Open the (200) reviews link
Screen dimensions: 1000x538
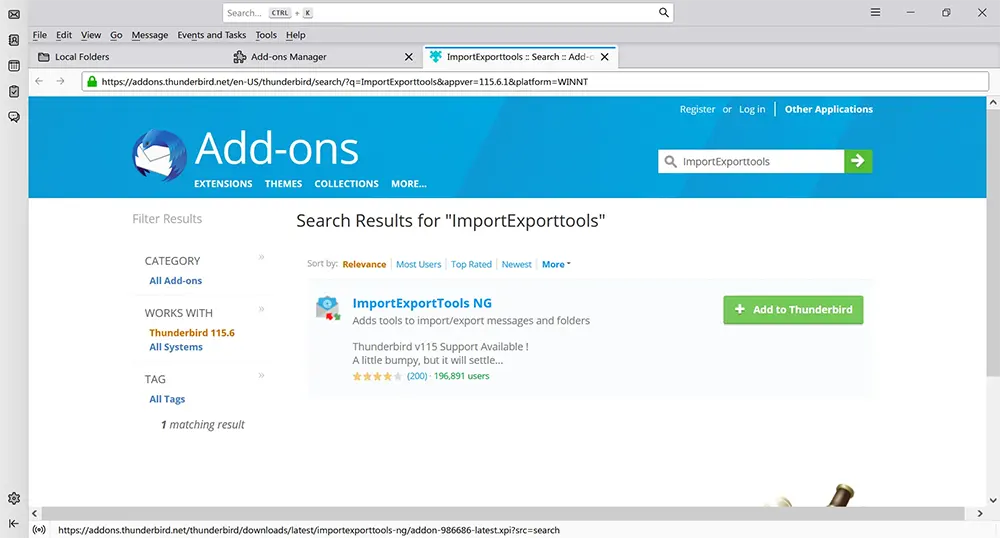click(417, 376)
